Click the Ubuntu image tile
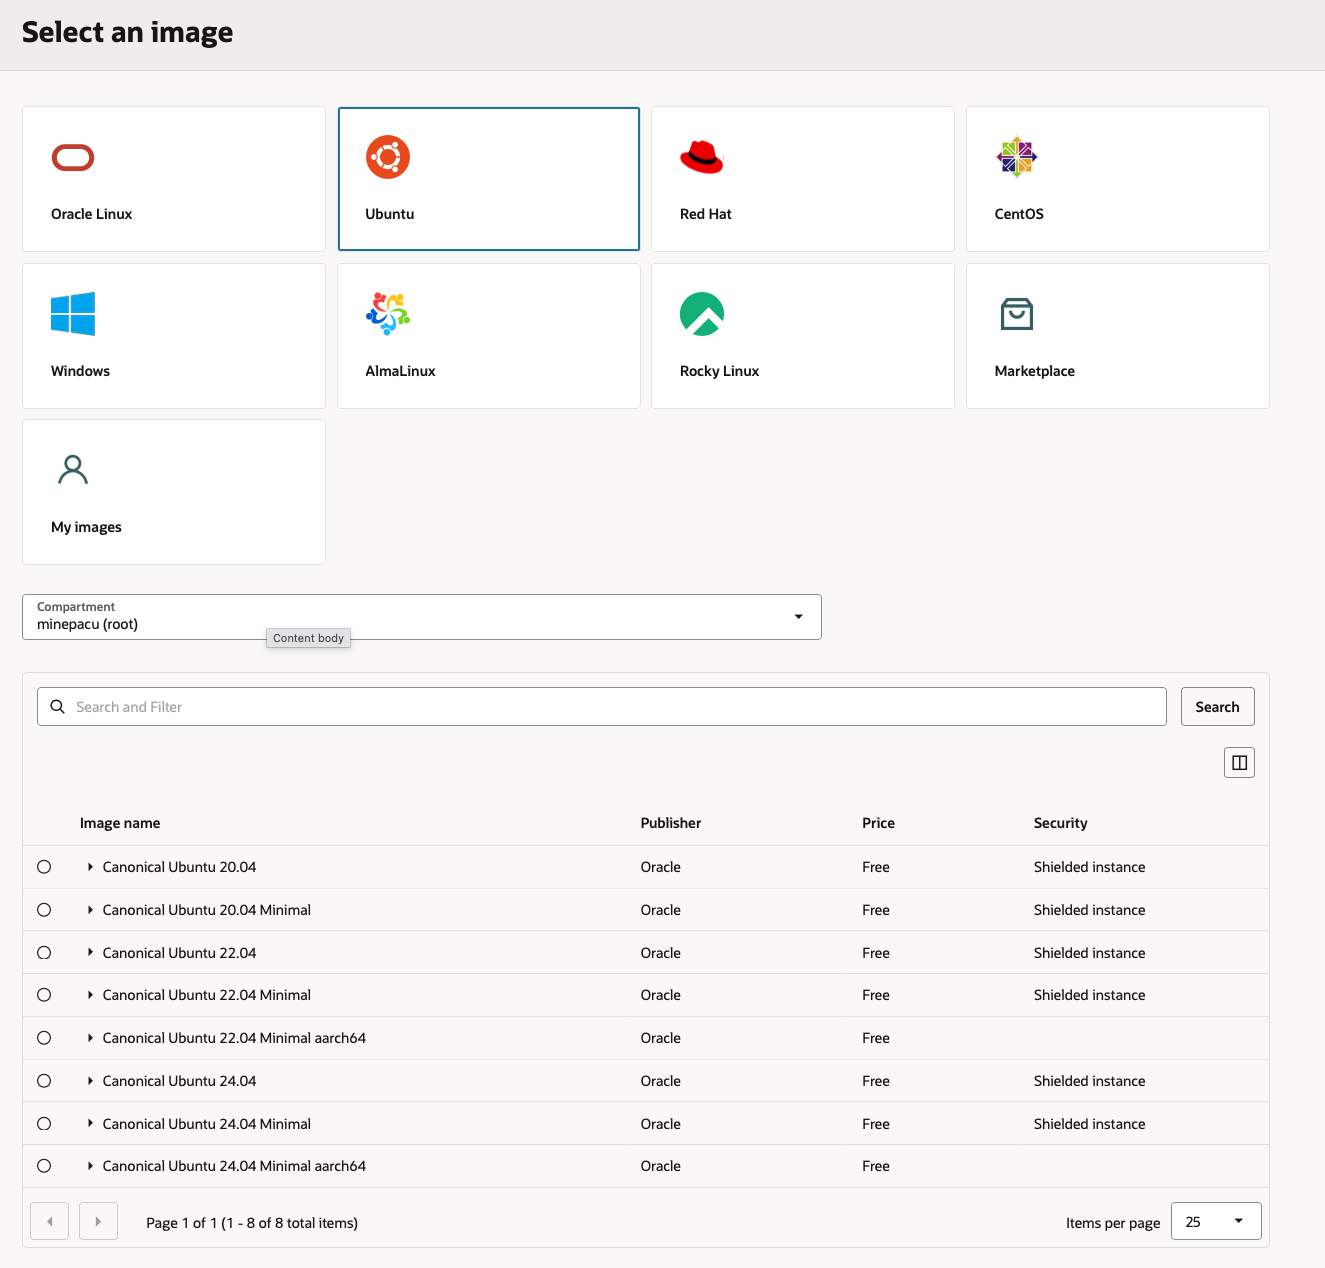The image size is (1325, 1268). click(x=488, y=179)
